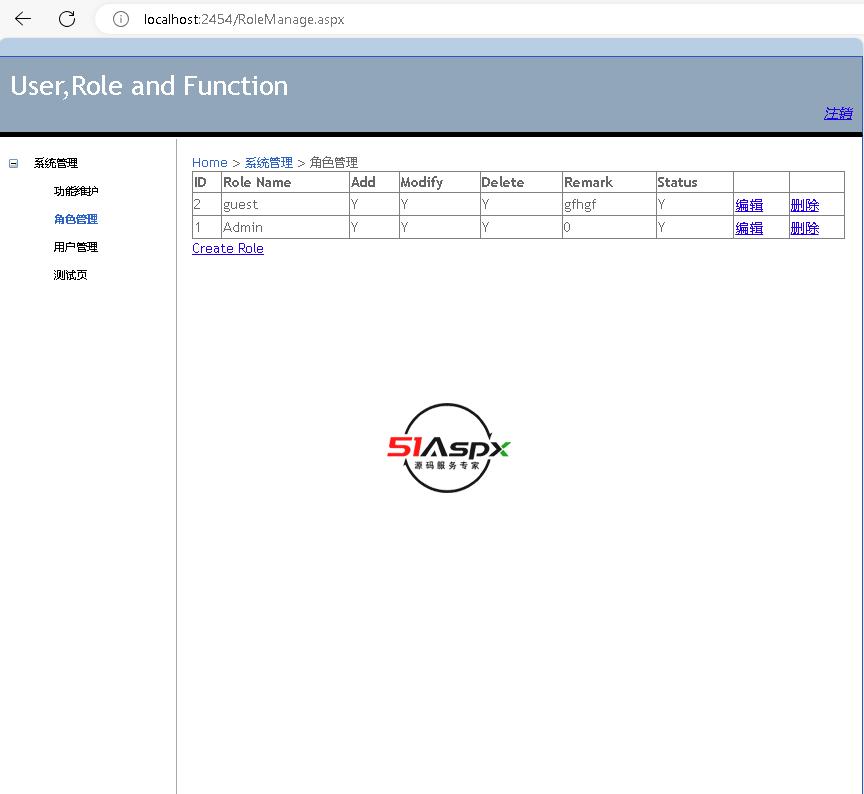Delete the guest role row
The width and height of the screenshot is (864, 794).
tap(804, 205)
